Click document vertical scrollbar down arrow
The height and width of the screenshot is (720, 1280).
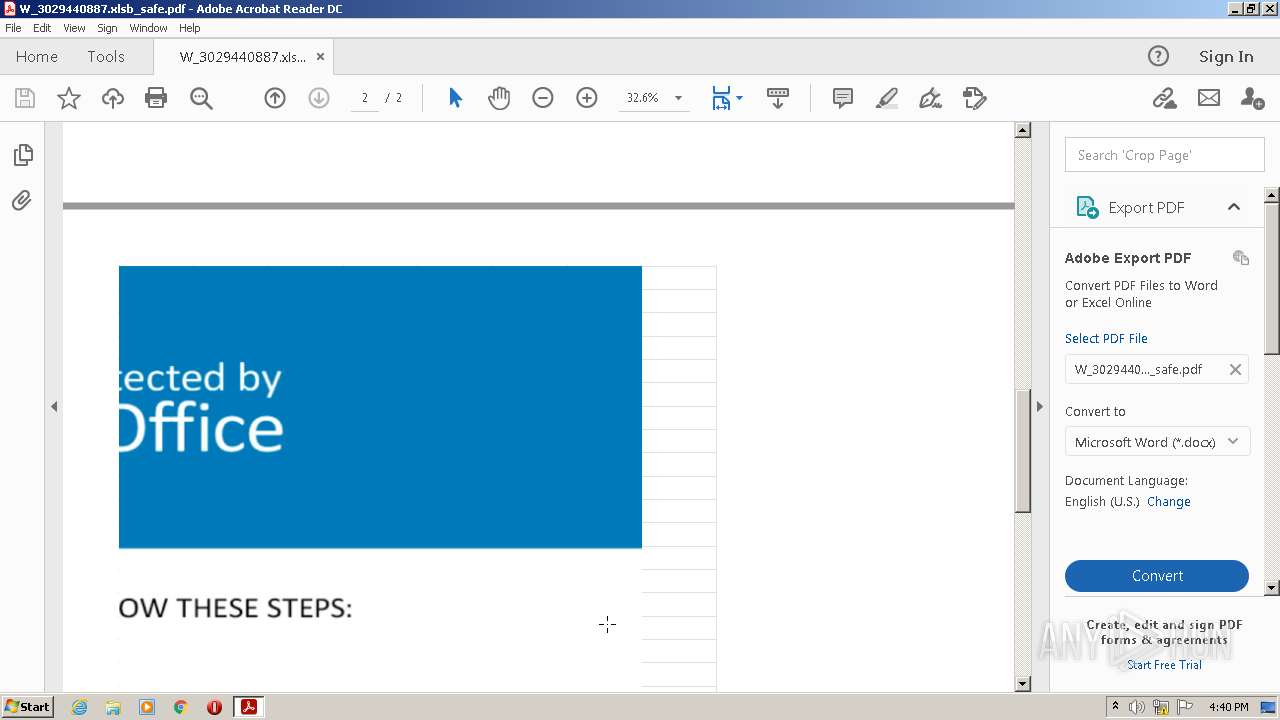point(1022,684)
